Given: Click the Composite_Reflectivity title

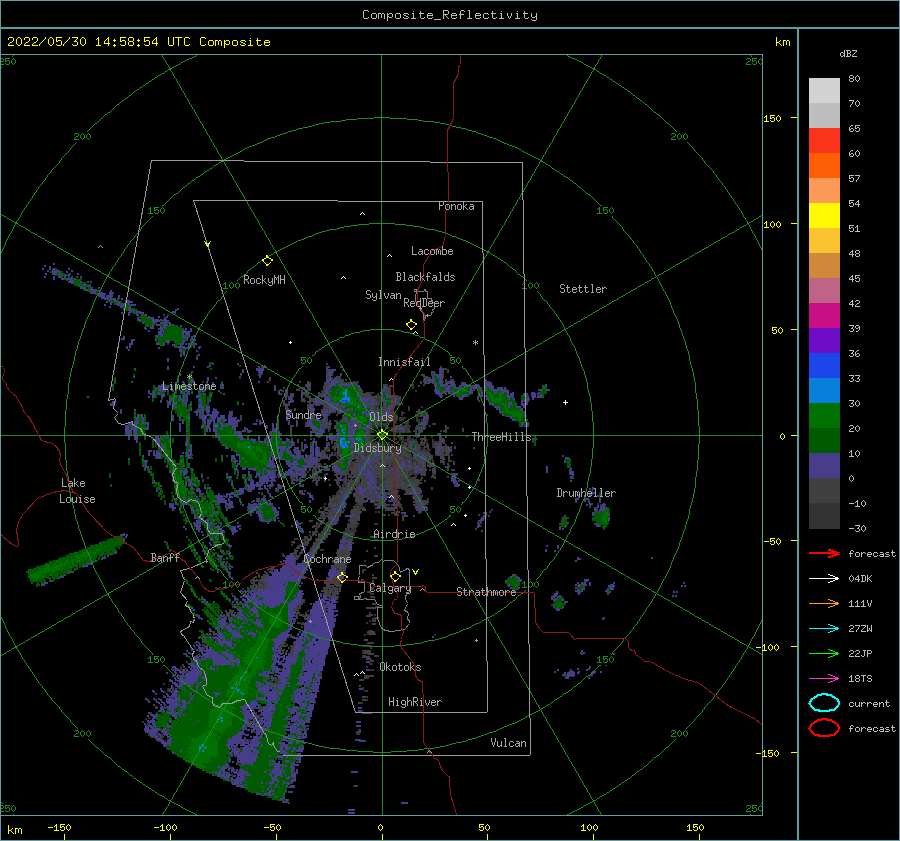Looking at the screenshot, I should point(449,15).
